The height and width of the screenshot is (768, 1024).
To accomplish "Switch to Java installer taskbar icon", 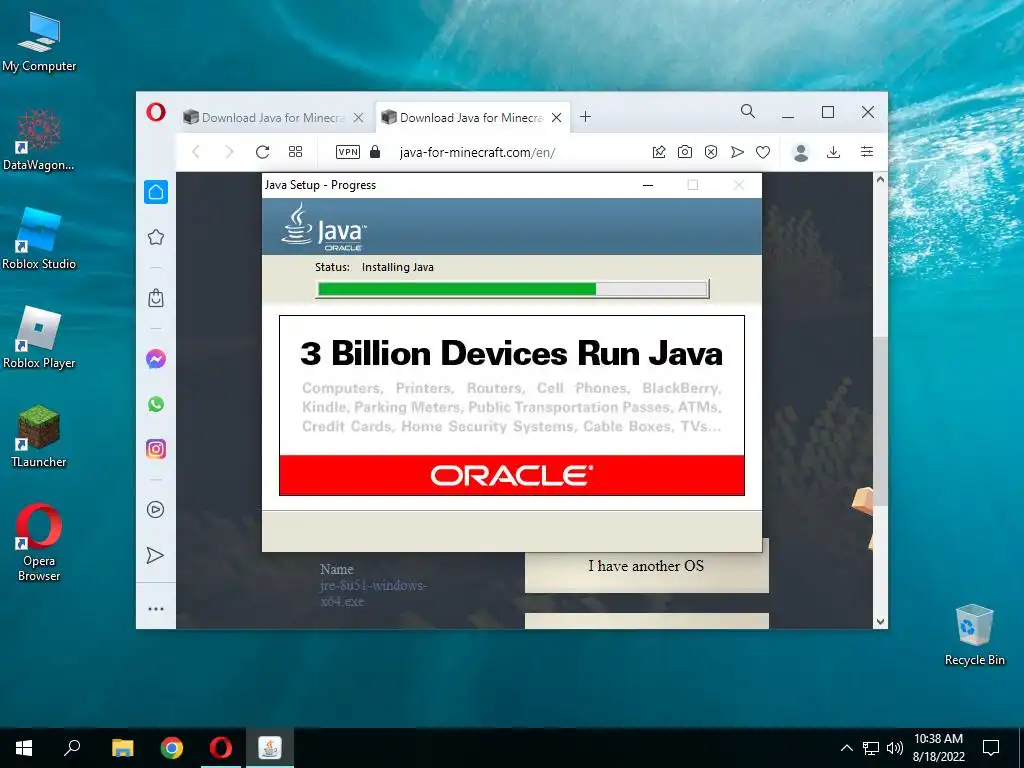I will coord(270,748).
